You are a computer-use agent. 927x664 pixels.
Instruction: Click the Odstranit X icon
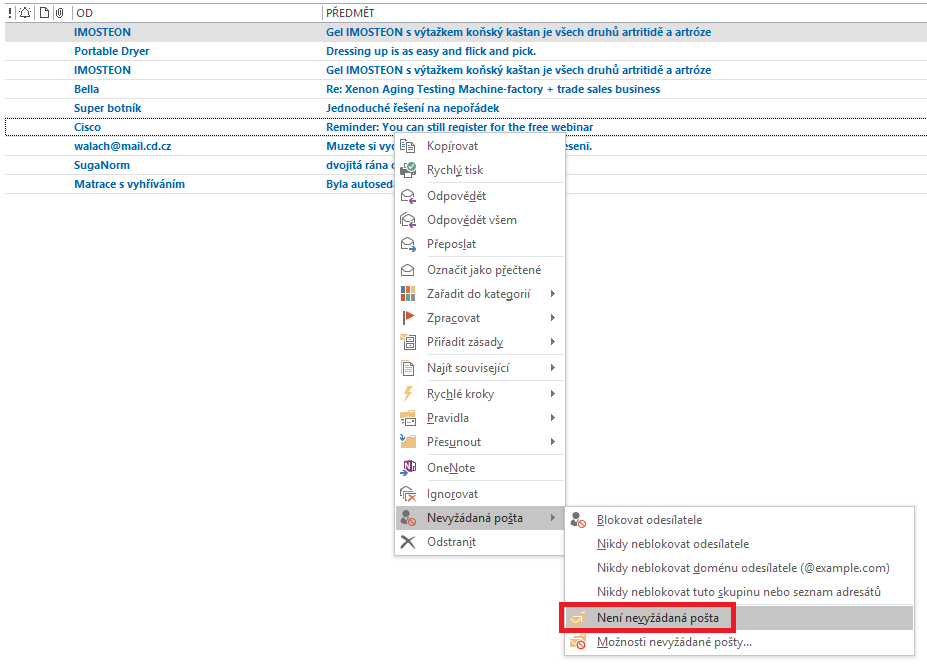[408, 542]
